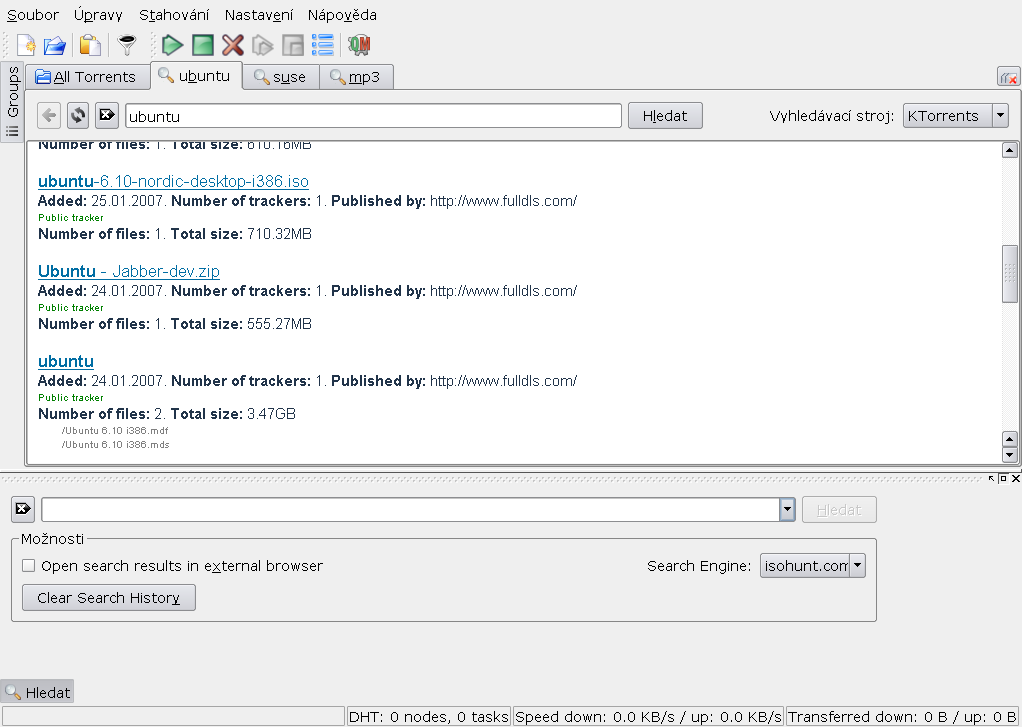Clear the ubuntu search field icon
Image resolution: width=1022 pixels, height=727 pixels.
coord(107,115)
